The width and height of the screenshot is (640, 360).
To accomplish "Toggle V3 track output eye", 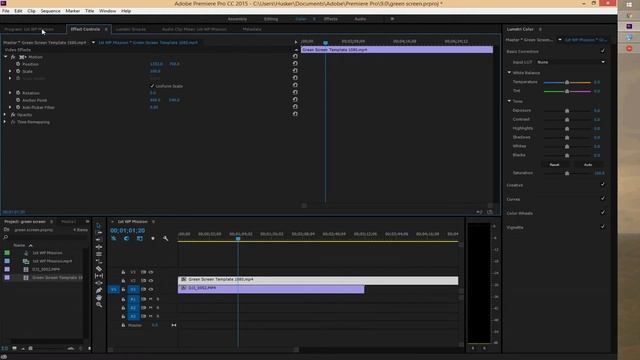I will coord(151,272).
